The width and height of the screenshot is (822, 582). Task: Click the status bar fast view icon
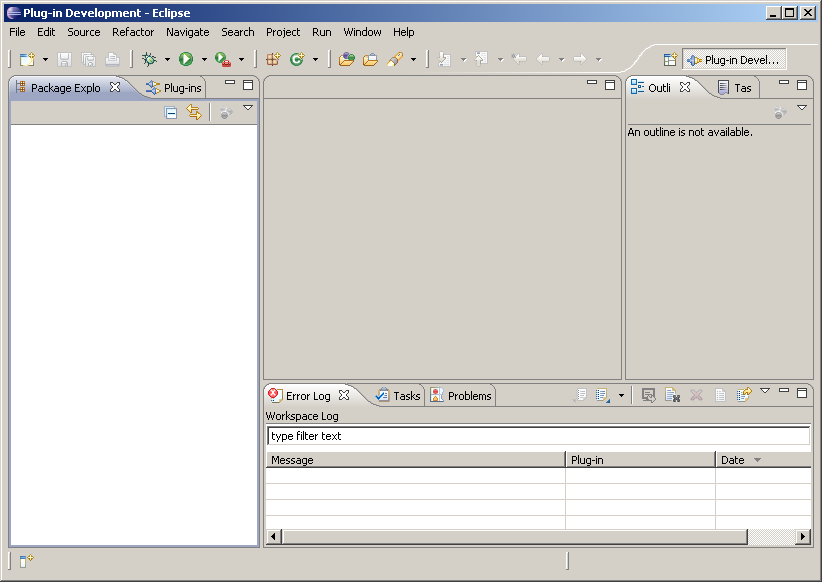(26, 561)
